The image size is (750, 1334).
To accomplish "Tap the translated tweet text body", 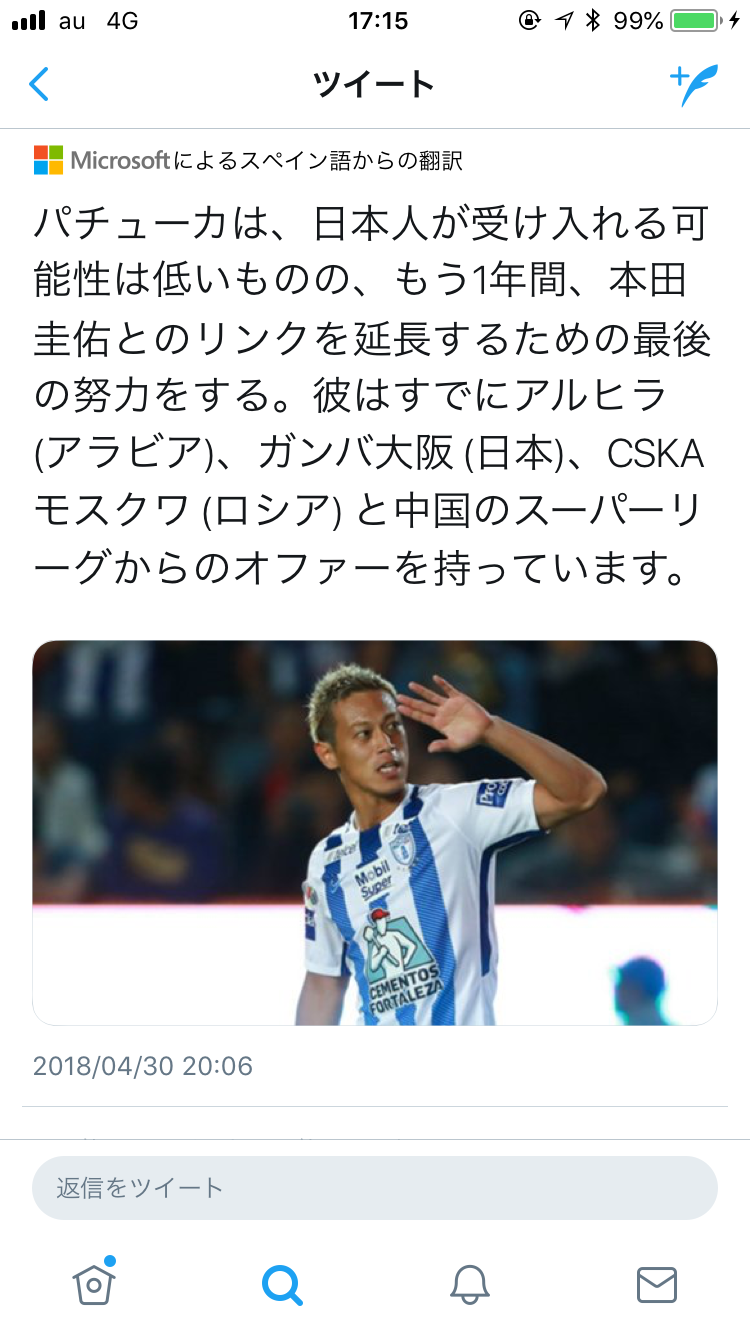I will pos(372,397).
